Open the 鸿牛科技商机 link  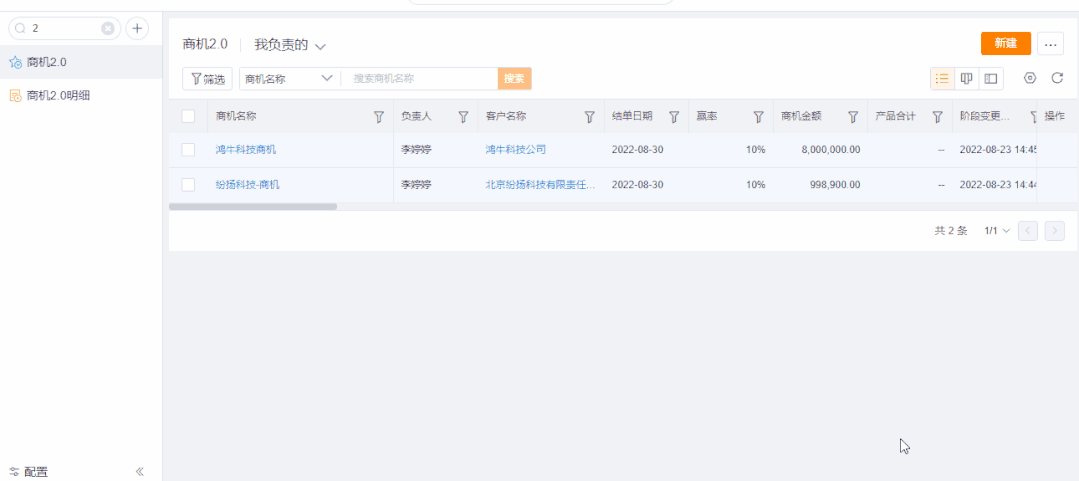(246, 149)
